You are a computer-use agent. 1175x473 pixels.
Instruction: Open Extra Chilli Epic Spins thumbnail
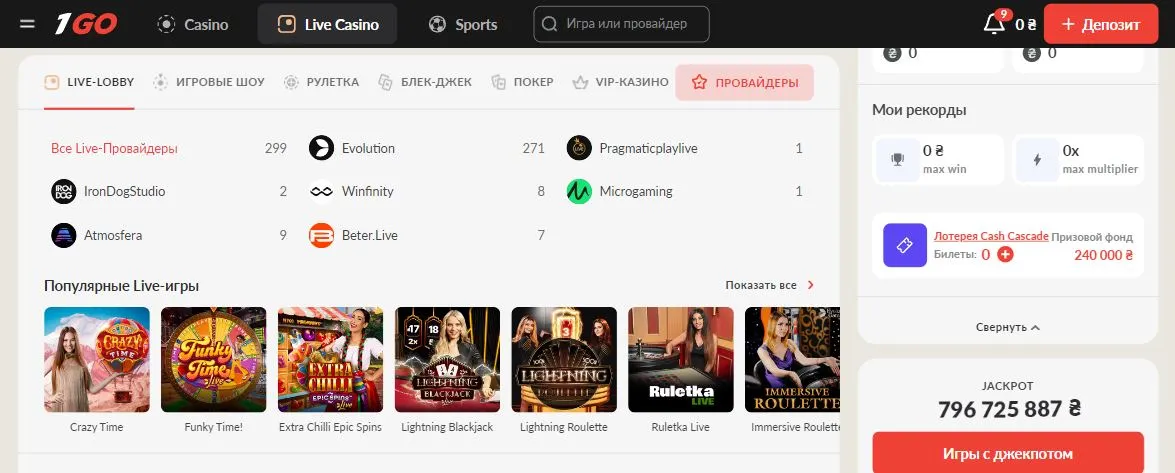pyautogui.click(x=330, y=360)
